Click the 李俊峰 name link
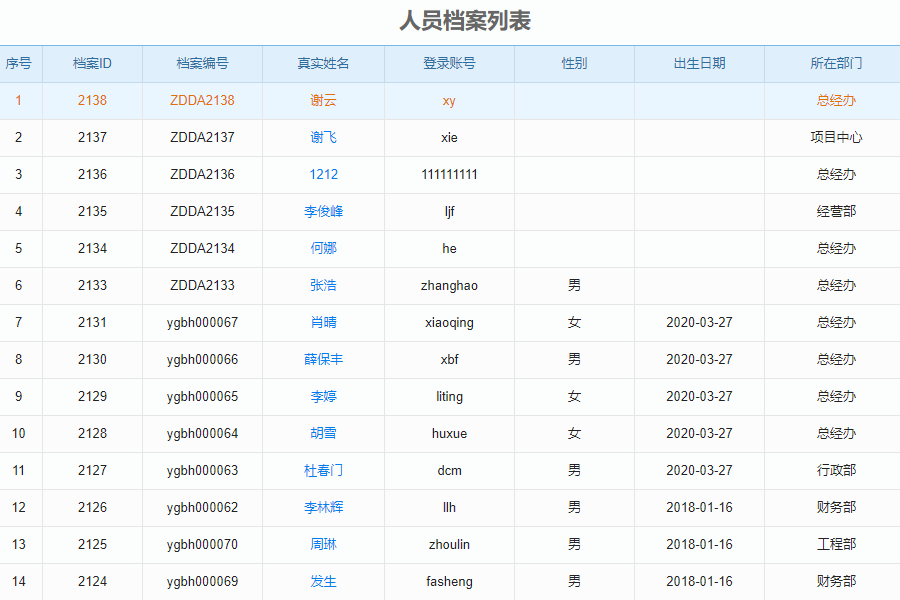Image resolution: width=900 pixels, height=600 pixels. point(323,211)
